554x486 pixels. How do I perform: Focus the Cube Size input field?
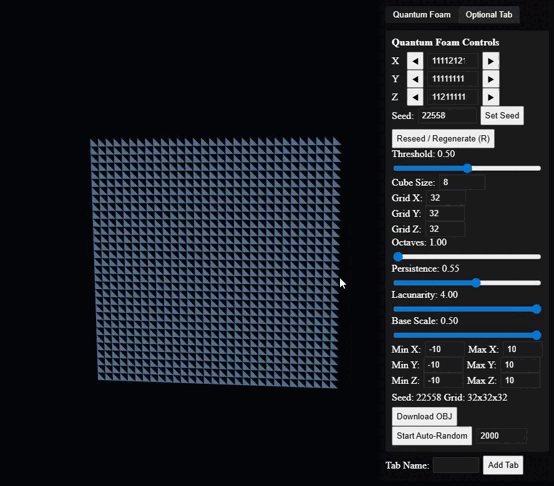(462, 182)
